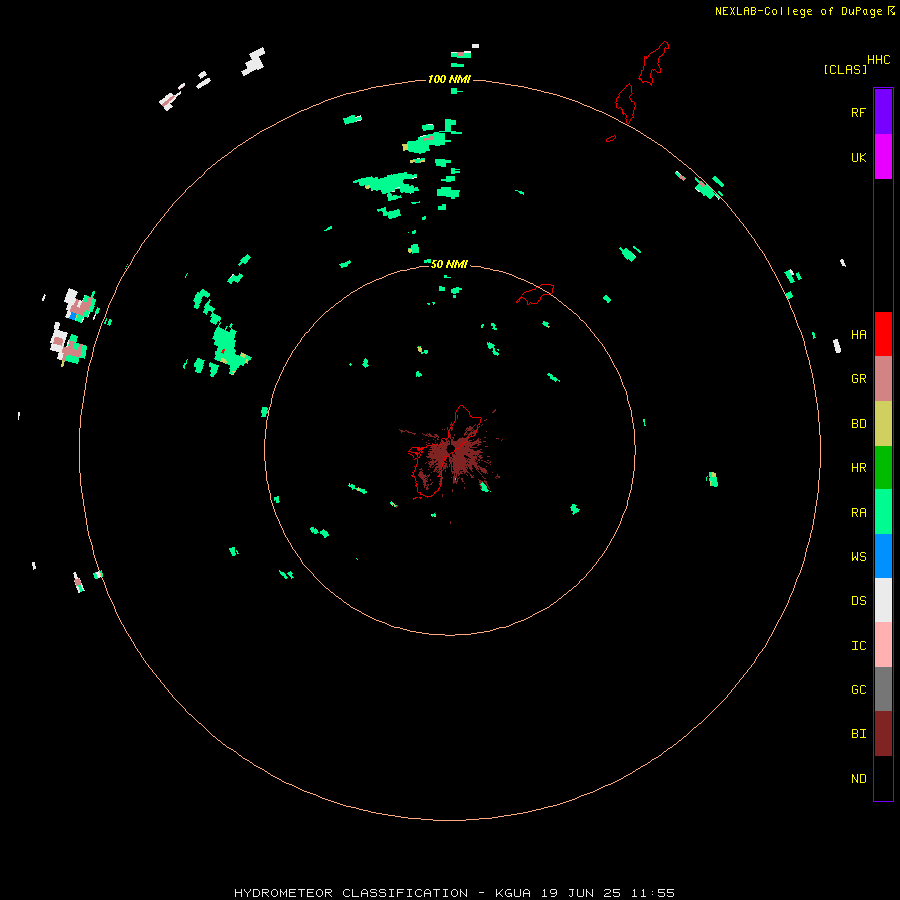The width and height of the screenshot is (900, 900).
Task: Click the UK magenta legend swatch
Action: [883, 157]
